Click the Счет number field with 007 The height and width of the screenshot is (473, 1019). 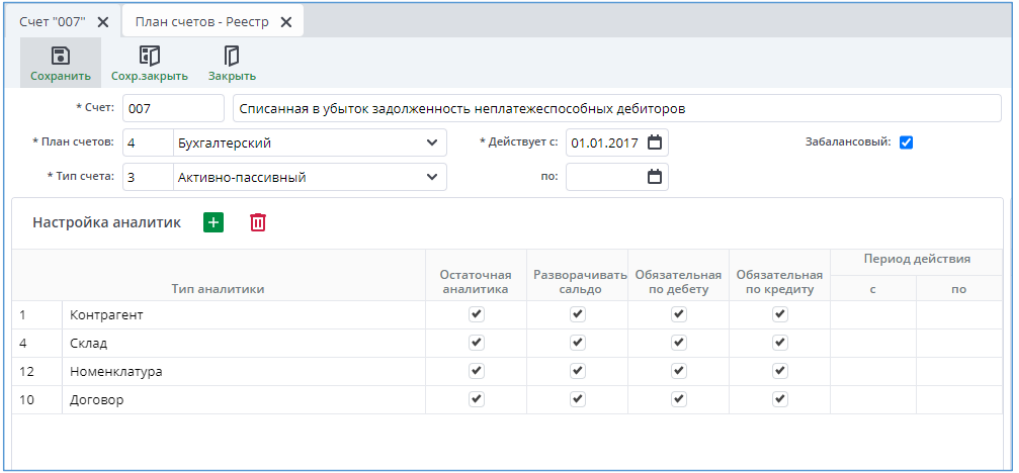[174, 108]
